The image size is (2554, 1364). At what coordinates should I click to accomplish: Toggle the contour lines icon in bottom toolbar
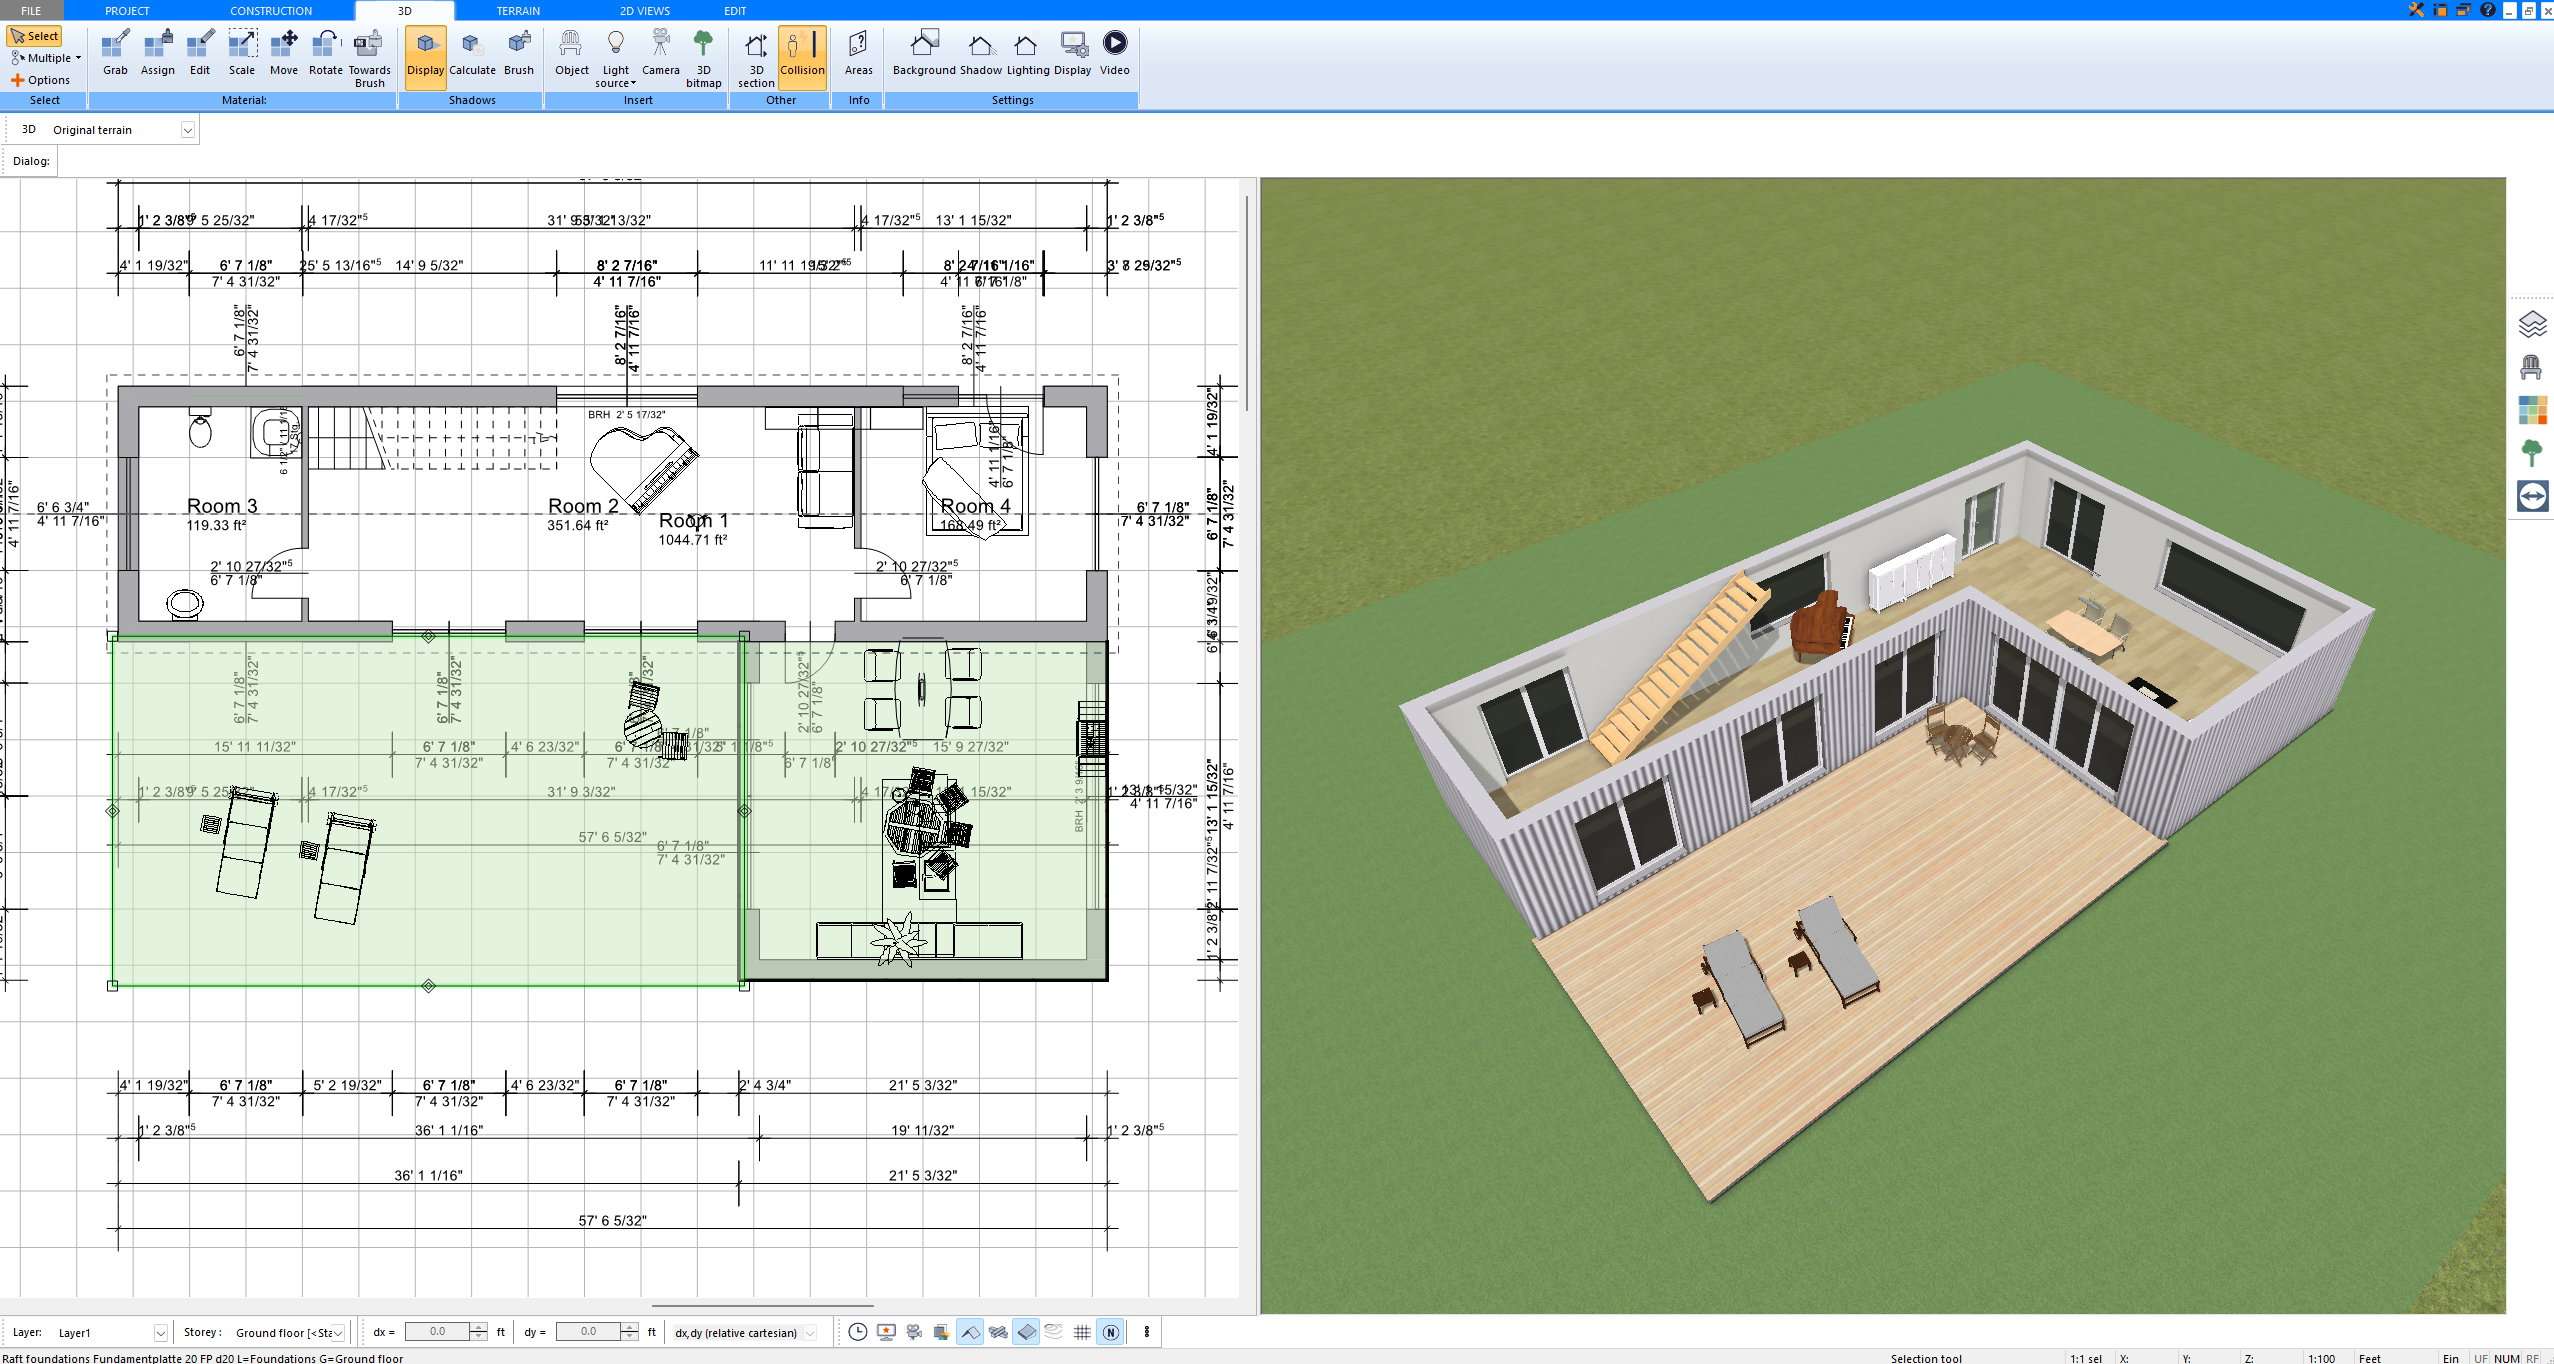(1054, 1332)
